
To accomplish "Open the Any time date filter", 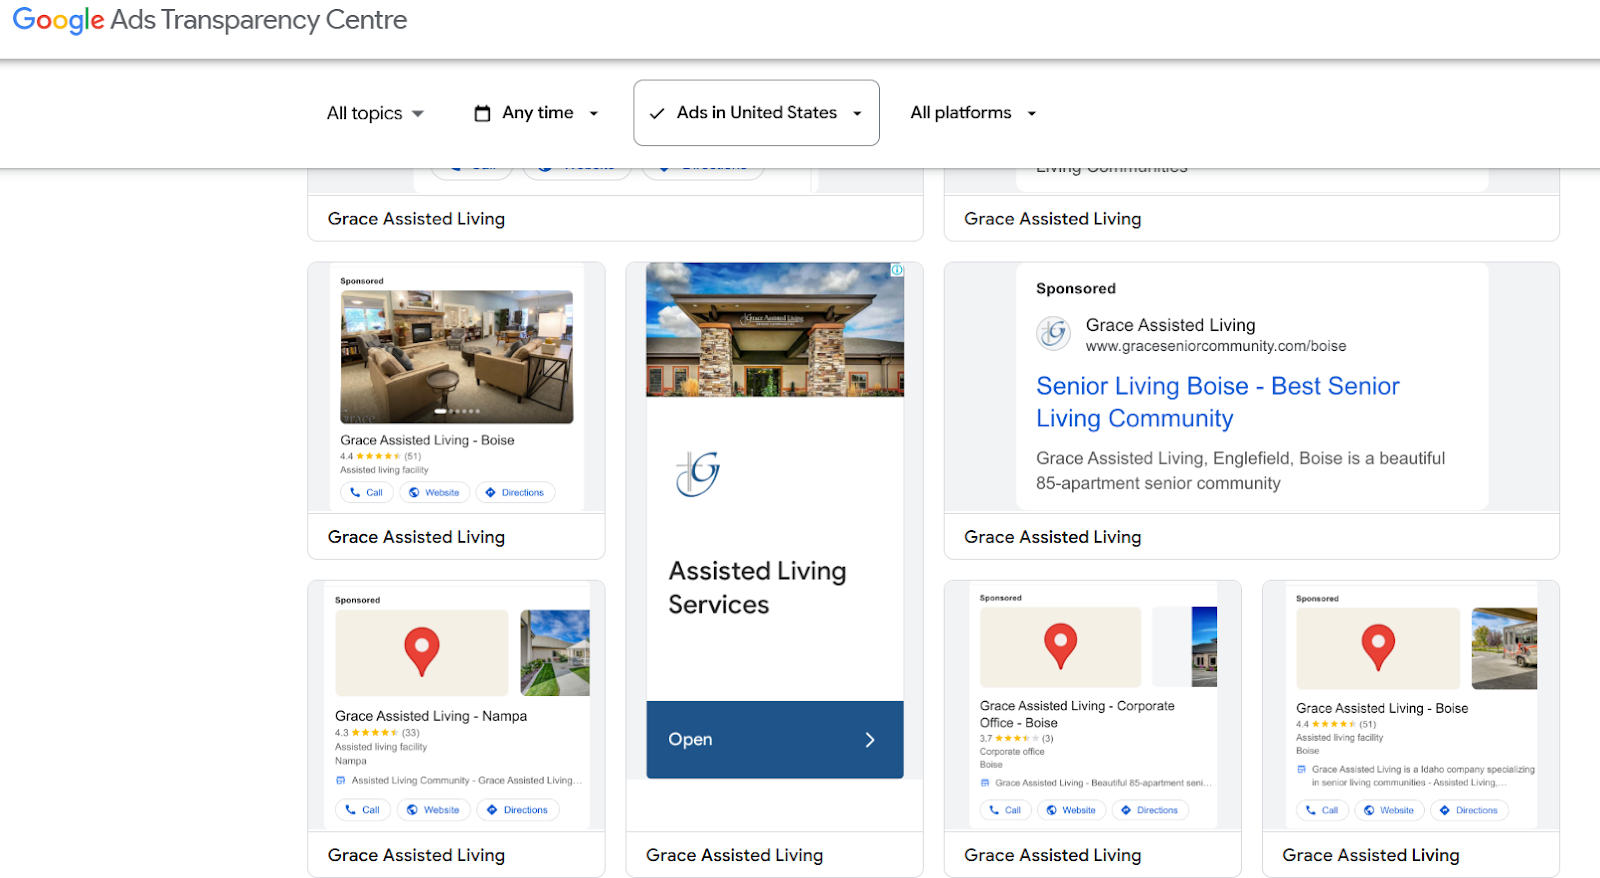I will pos(536,113).
